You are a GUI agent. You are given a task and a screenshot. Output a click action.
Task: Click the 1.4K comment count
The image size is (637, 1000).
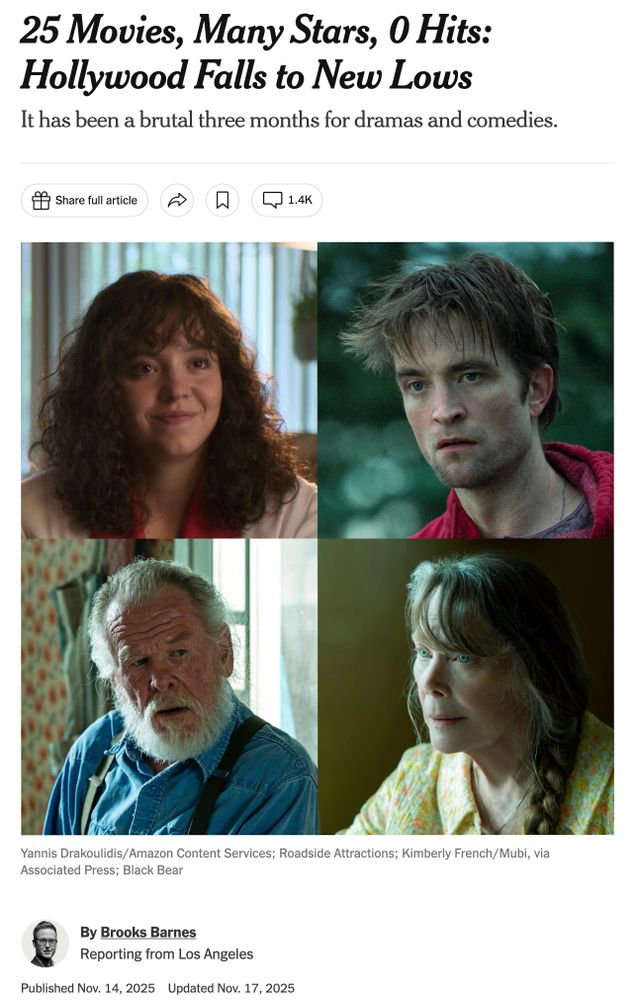[x=300, y=200]
